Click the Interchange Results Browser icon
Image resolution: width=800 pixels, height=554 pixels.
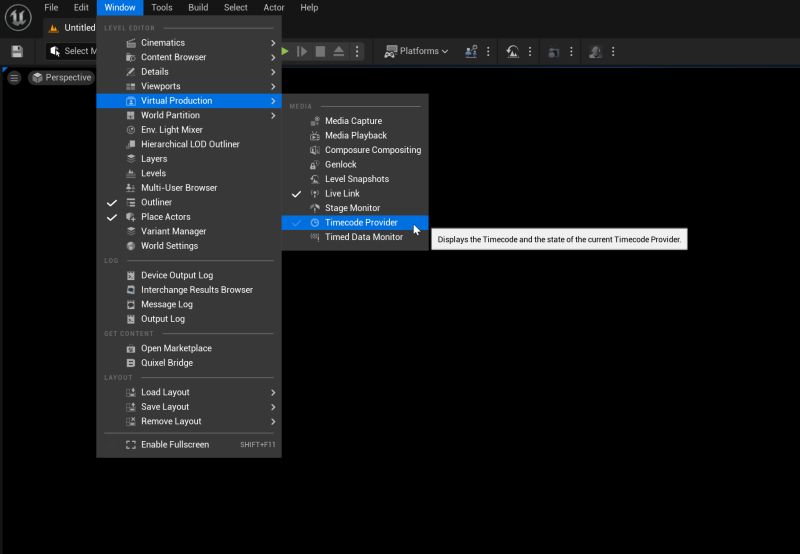[131, 290]
